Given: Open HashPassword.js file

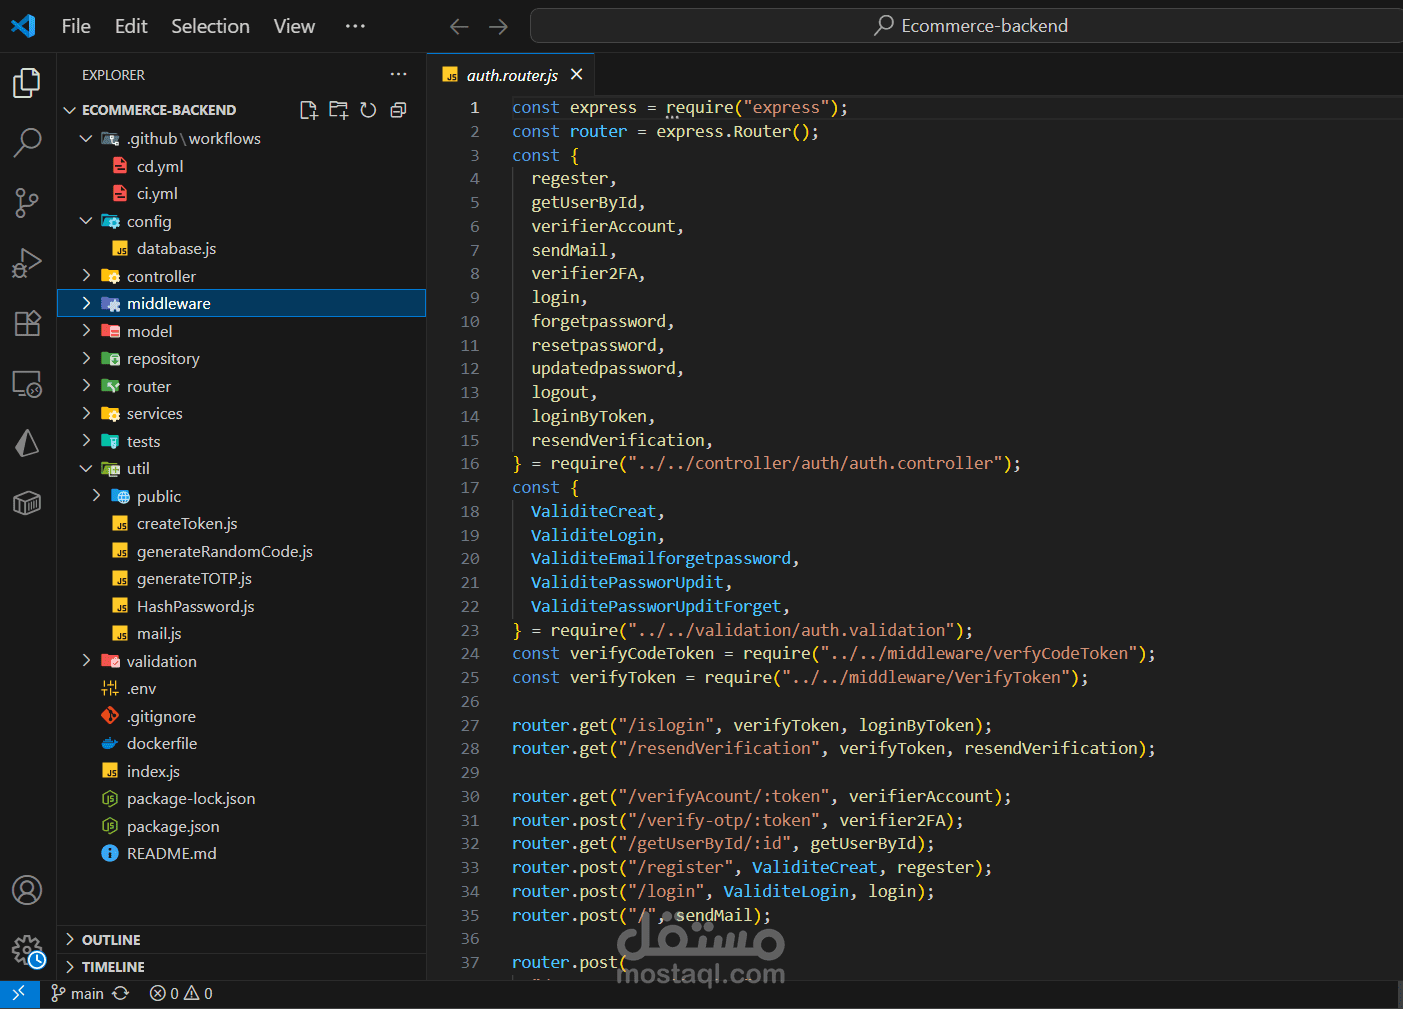Looking at the screenshot, I should coord(242,606).
